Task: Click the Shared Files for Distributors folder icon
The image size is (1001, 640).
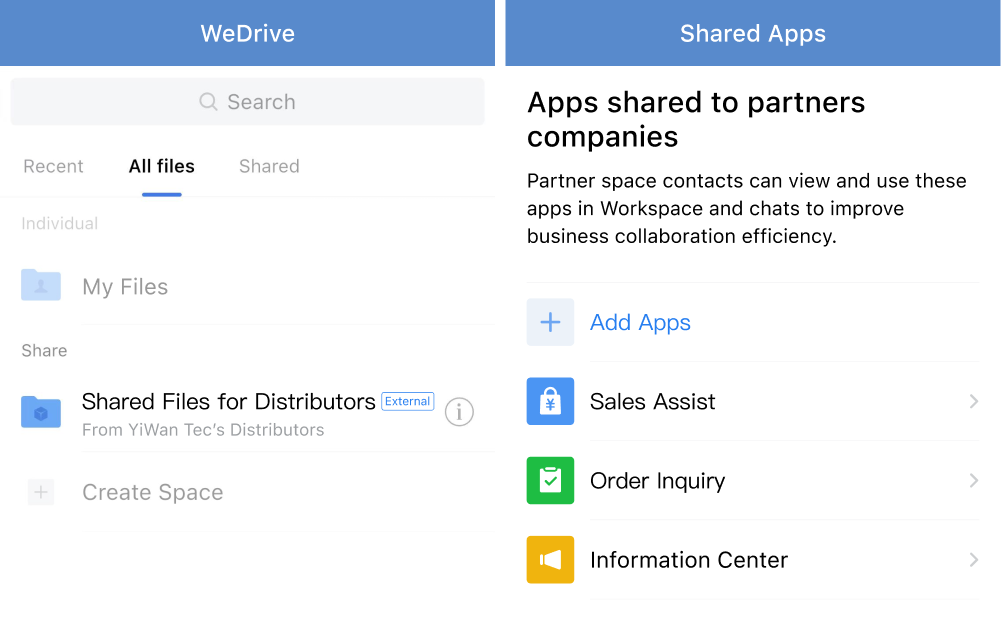Action: (41, 412)
